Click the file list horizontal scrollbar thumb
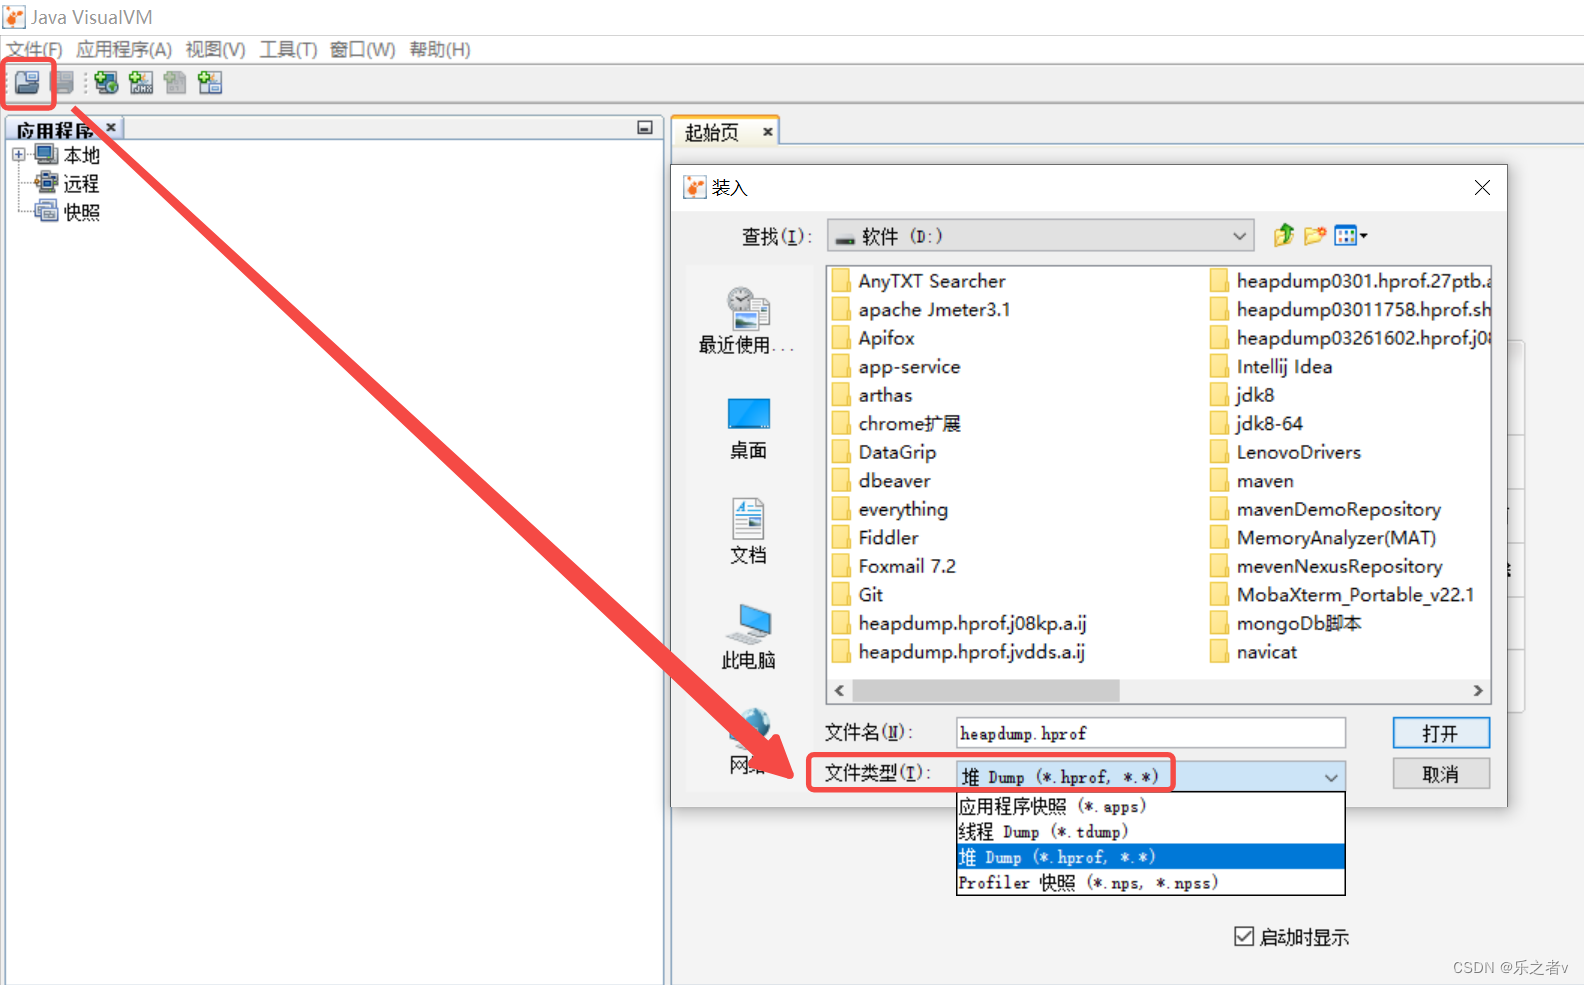This screenshot has height=985, width=1584. pyautogui.click(x=986, y=691)
